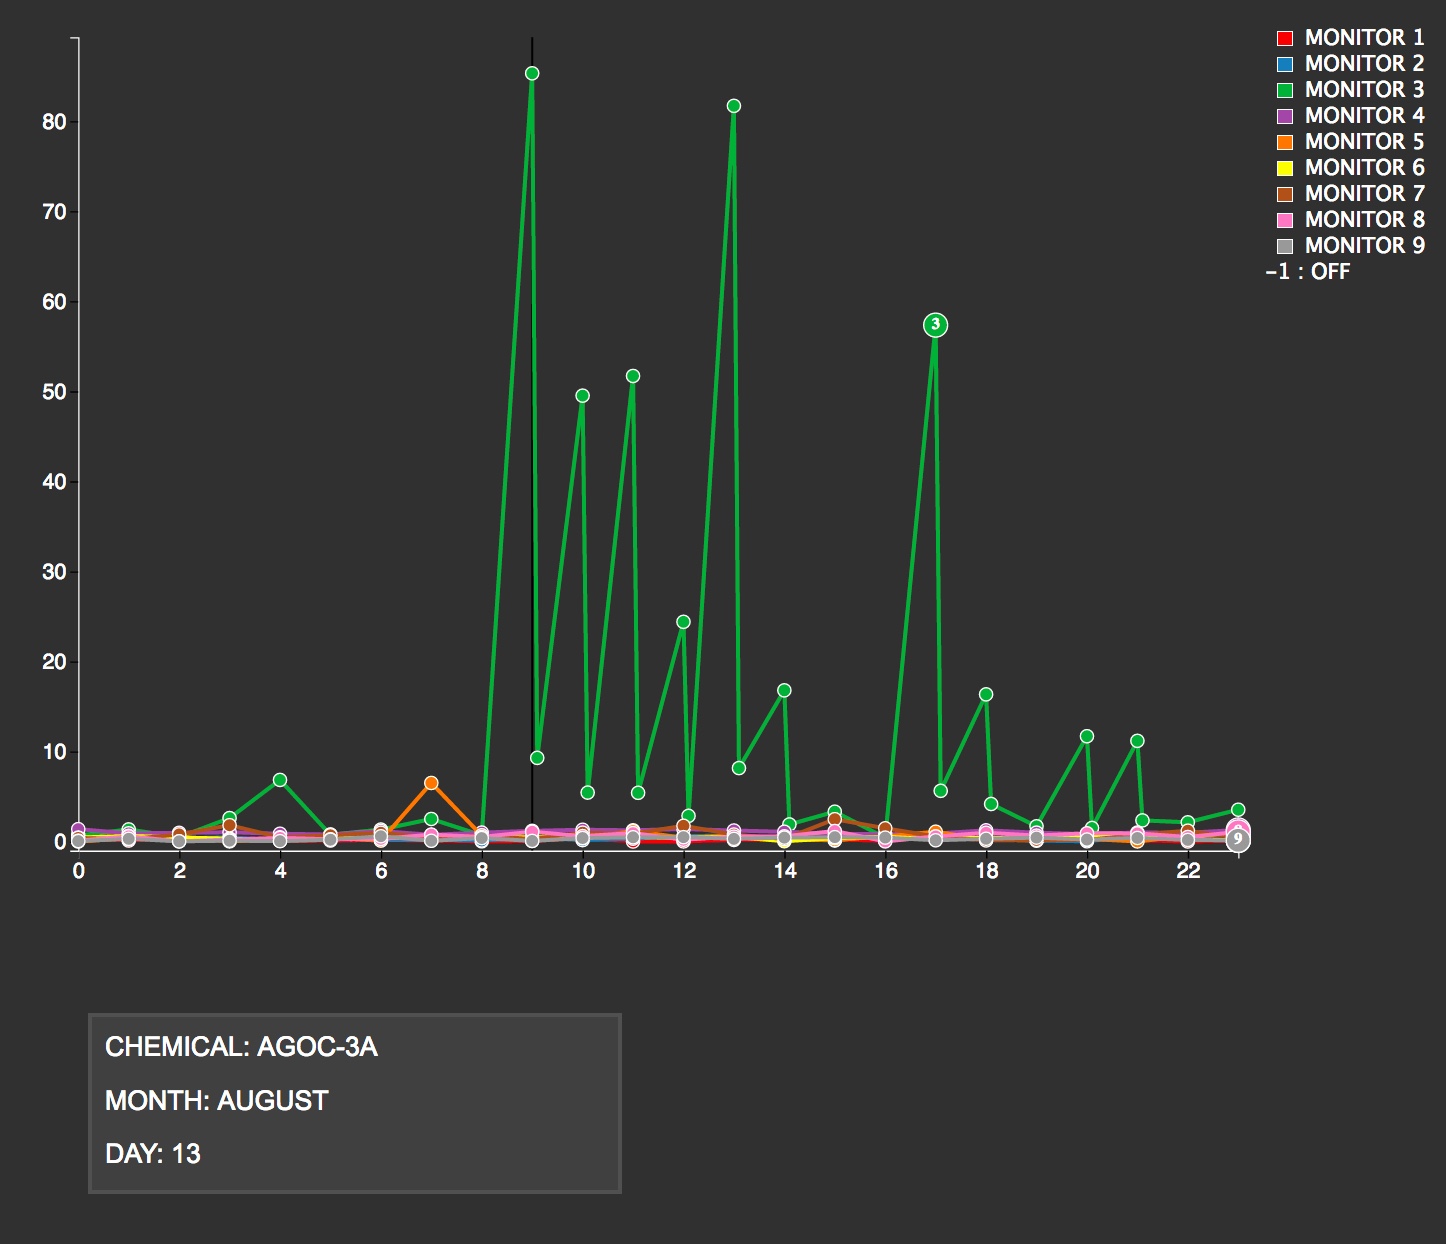The height and width of the screenshot is (1244, 1446).
Task: Click the yellow Monitor 6 legend swatch
Action: point(1285,168)
